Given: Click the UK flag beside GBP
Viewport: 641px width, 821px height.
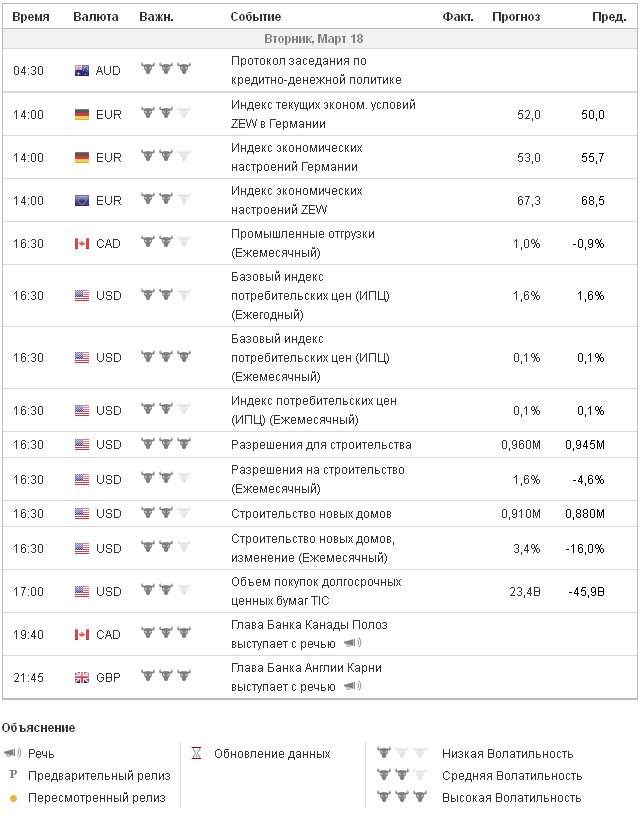Looking at the screenshot, I should point(82,677).
